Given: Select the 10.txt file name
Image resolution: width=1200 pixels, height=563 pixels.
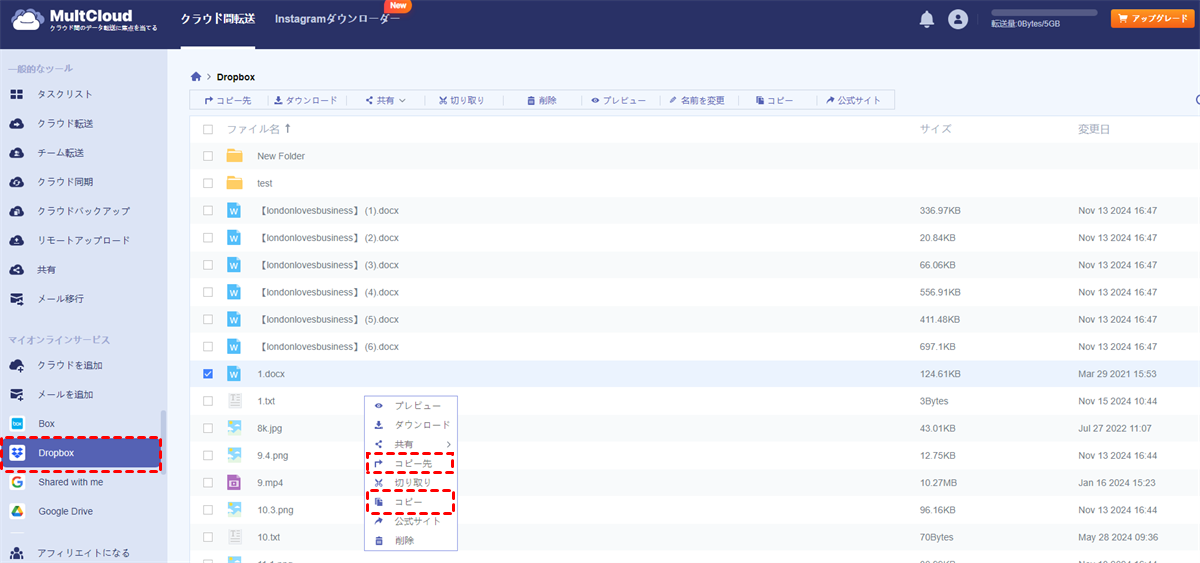Looking at the screenshot, I should point(270,537).
